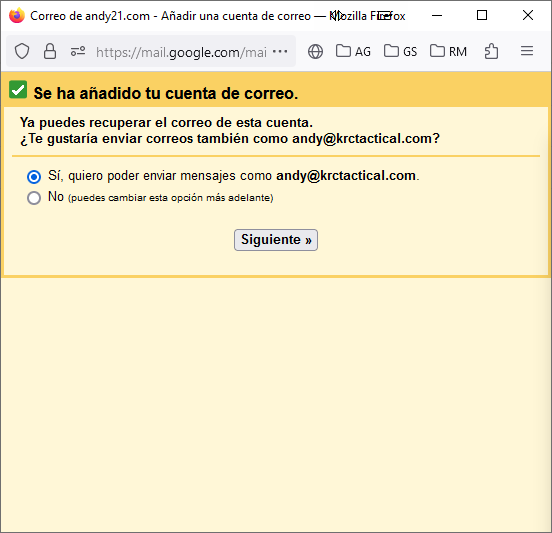Open the Extensions puzzle icon
Viewport: 552px width, 533px height.
491,51
